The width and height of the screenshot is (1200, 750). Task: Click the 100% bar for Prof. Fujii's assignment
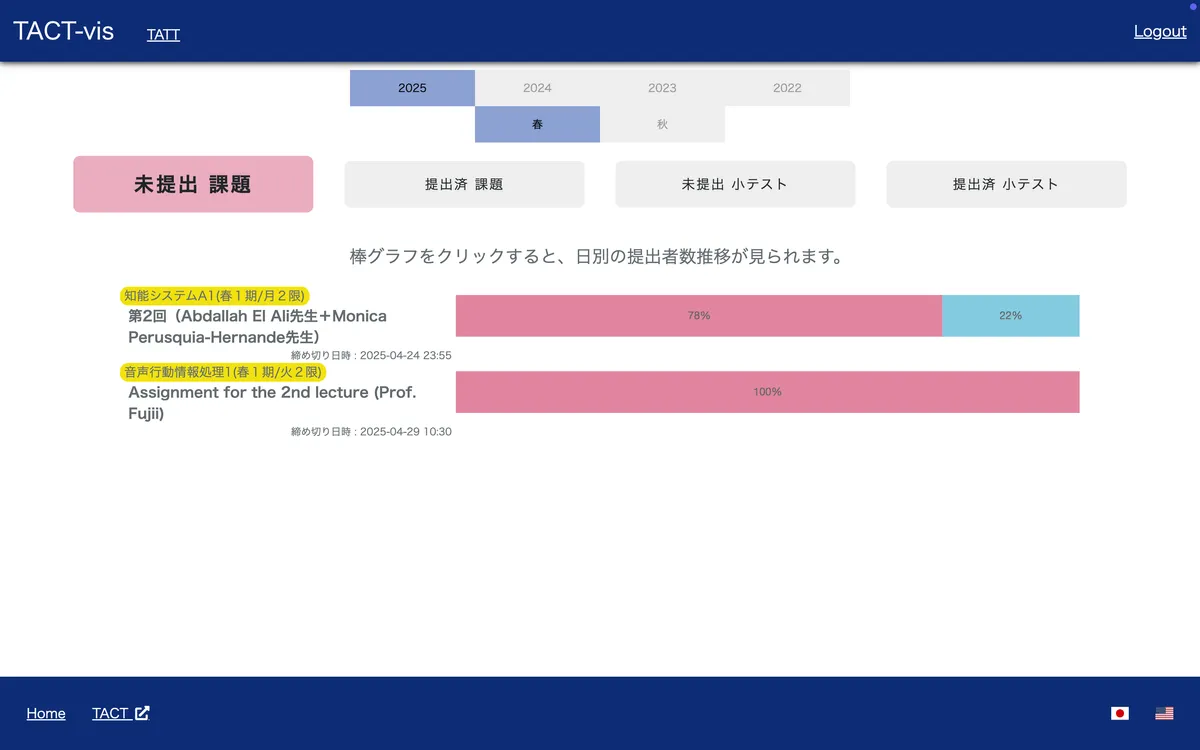(x=767, y=392)
